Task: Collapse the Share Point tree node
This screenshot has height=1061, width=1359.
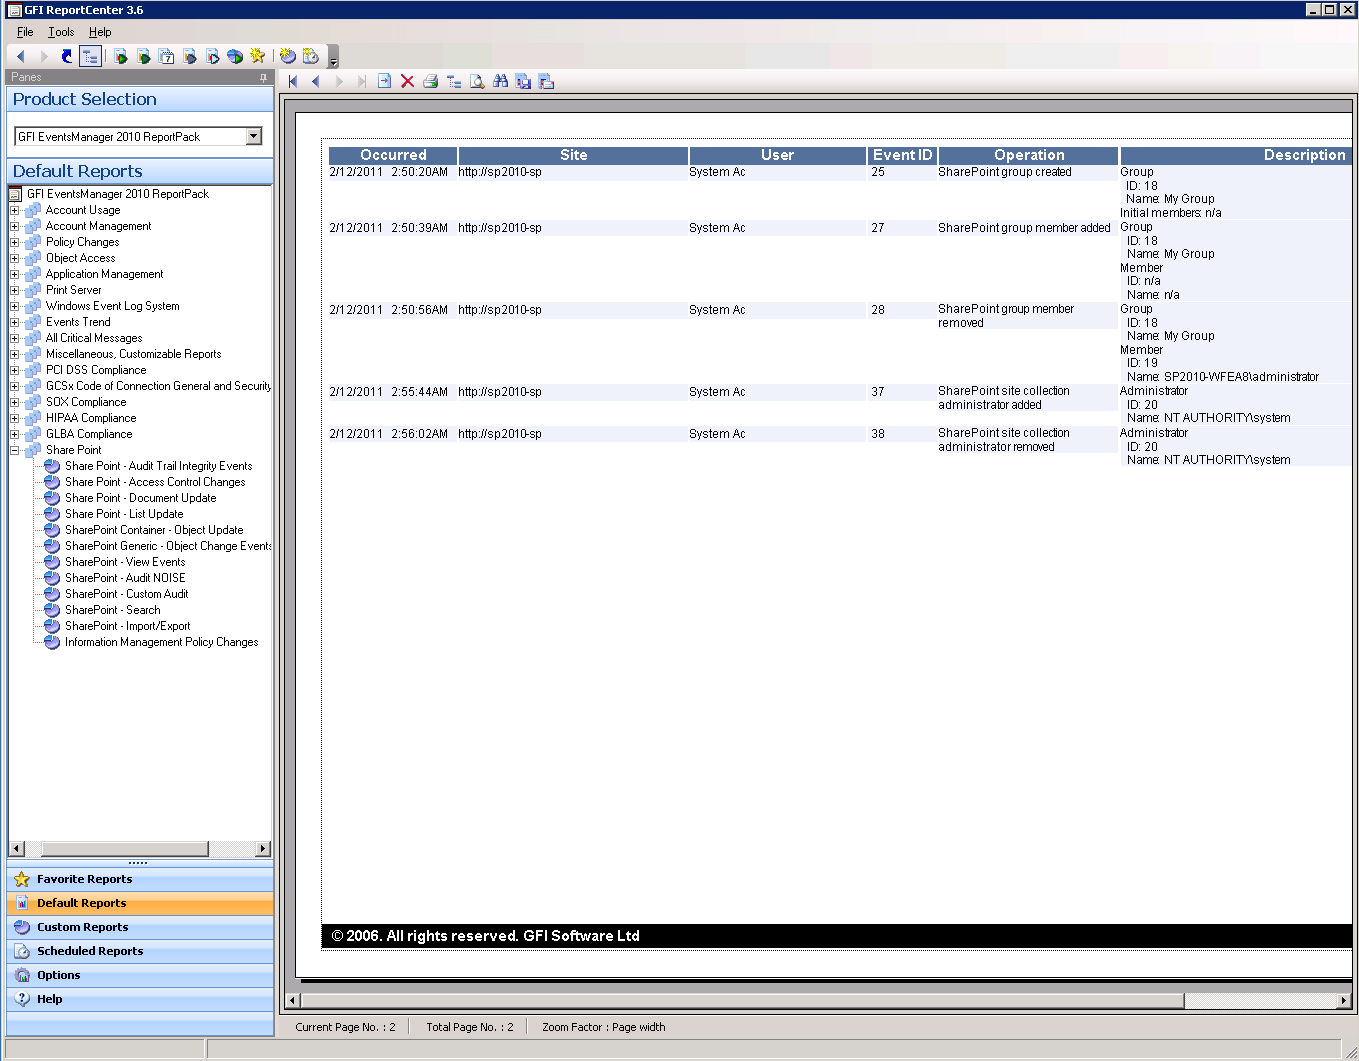Action: pos(15,450)
